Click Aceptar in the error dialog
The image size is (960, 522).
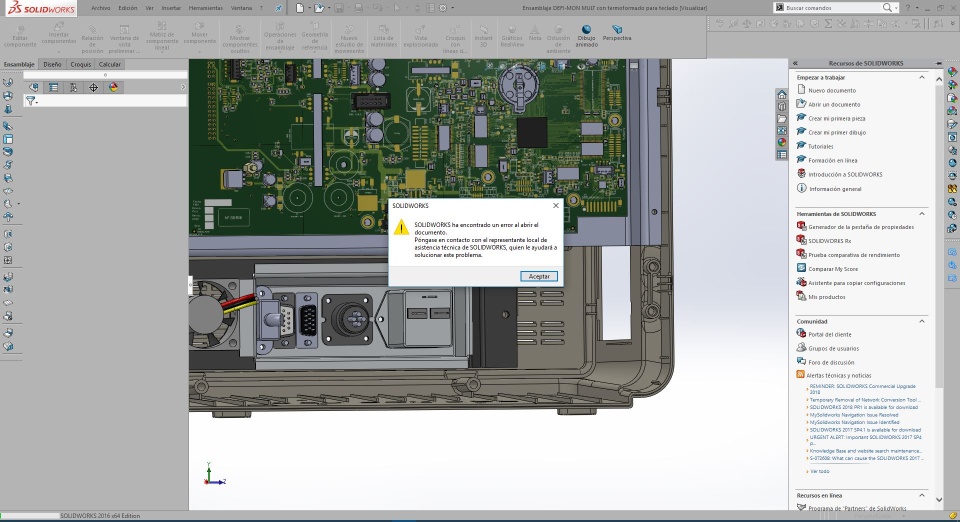point(539,276)
